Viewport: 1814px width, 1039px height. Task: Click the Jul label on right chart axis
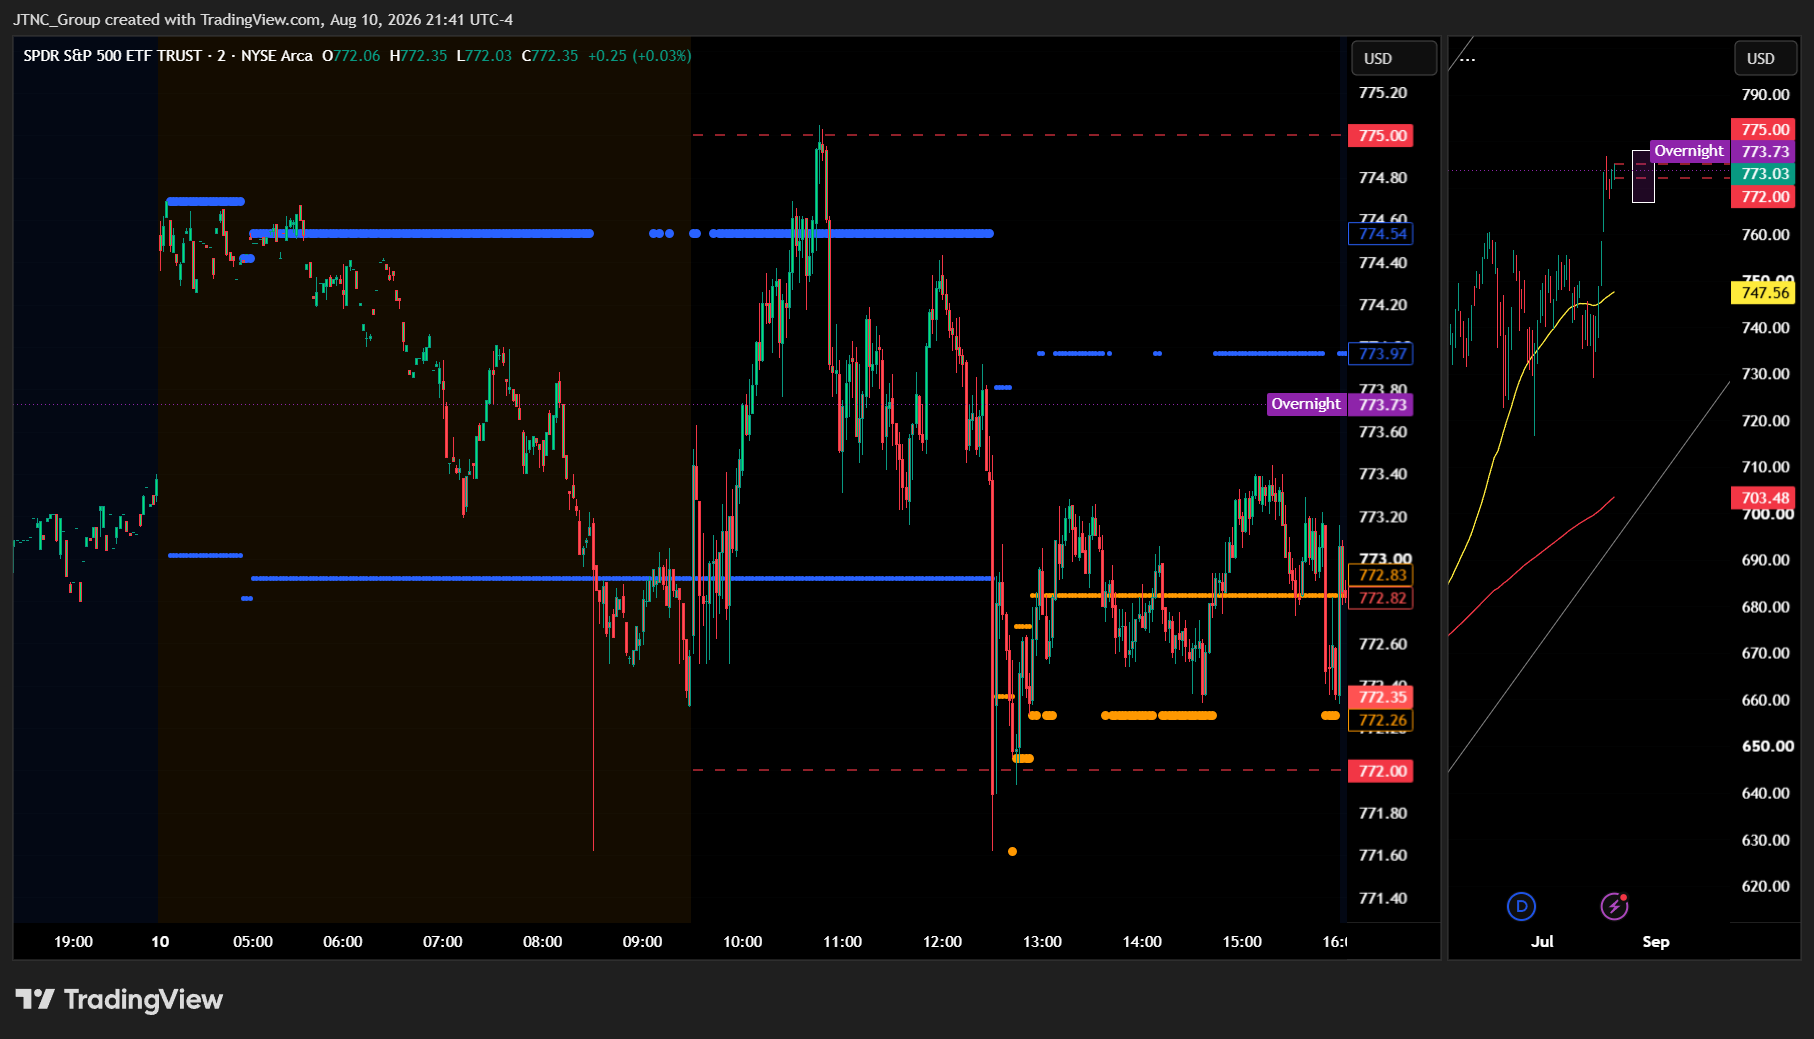pos(1542,942)
